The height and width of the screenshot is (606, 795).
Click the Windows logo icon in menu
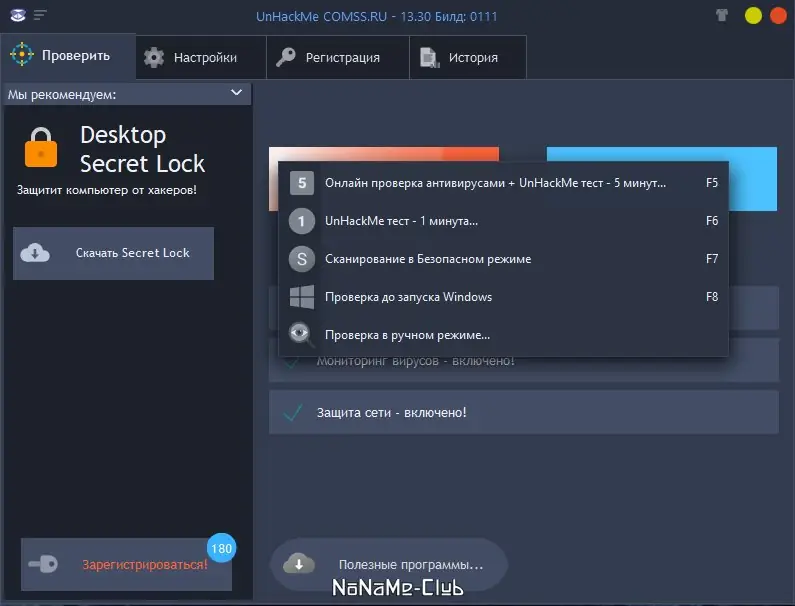302,297
